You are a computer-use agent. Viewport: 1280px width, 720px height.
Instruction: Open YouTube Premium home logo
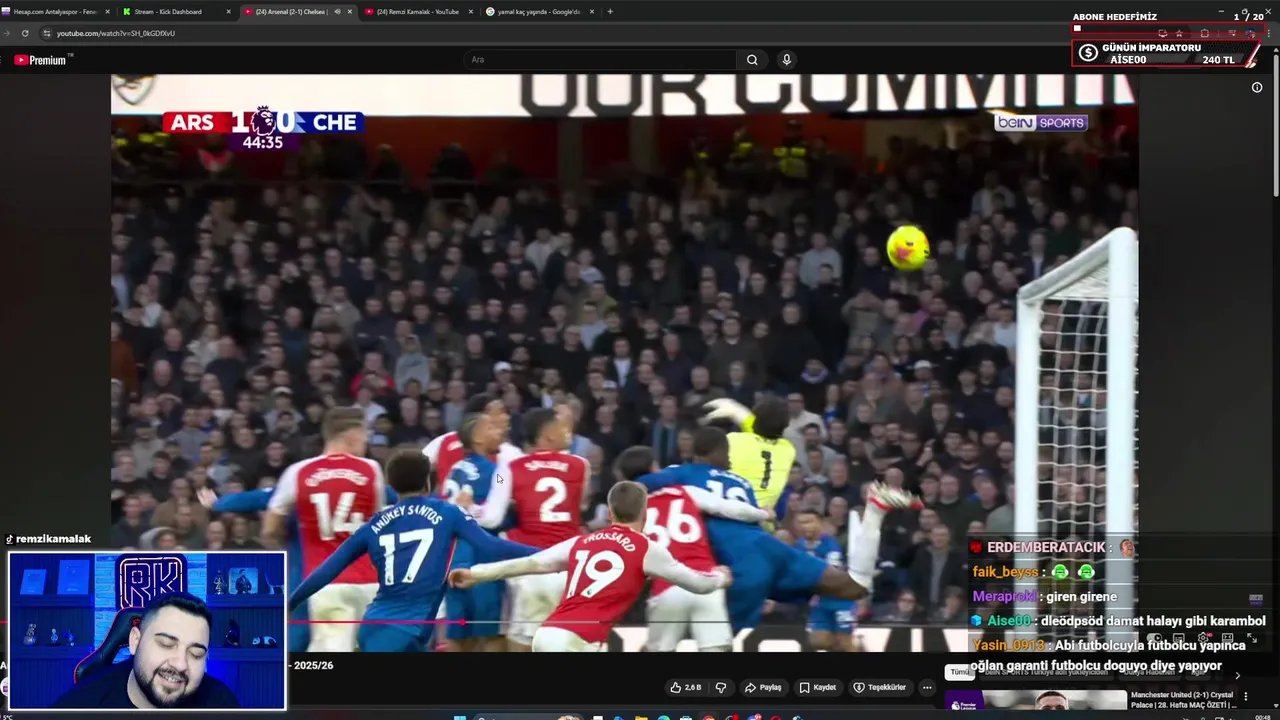tap(40, 60)
